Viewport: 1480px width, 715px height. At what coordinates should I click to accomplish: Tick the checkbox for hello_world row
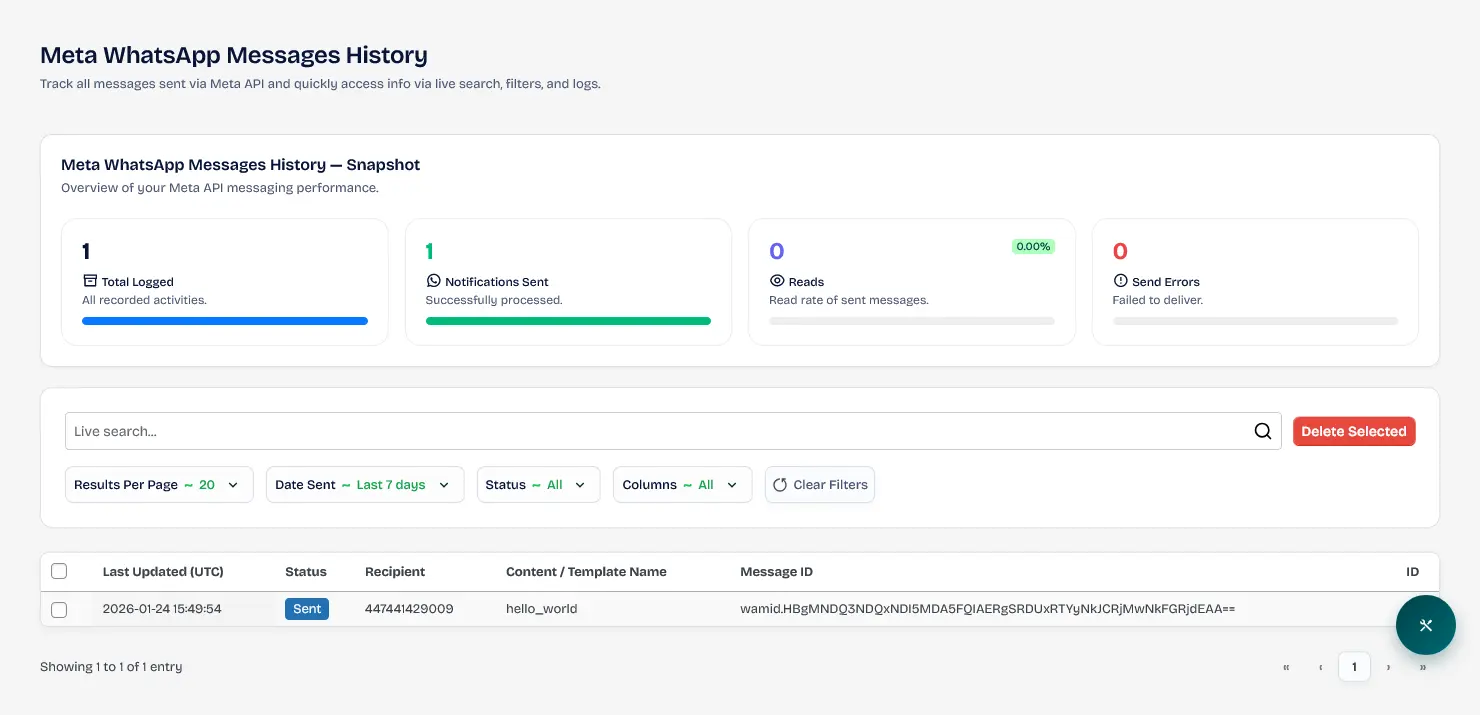(x=59, y=609)
